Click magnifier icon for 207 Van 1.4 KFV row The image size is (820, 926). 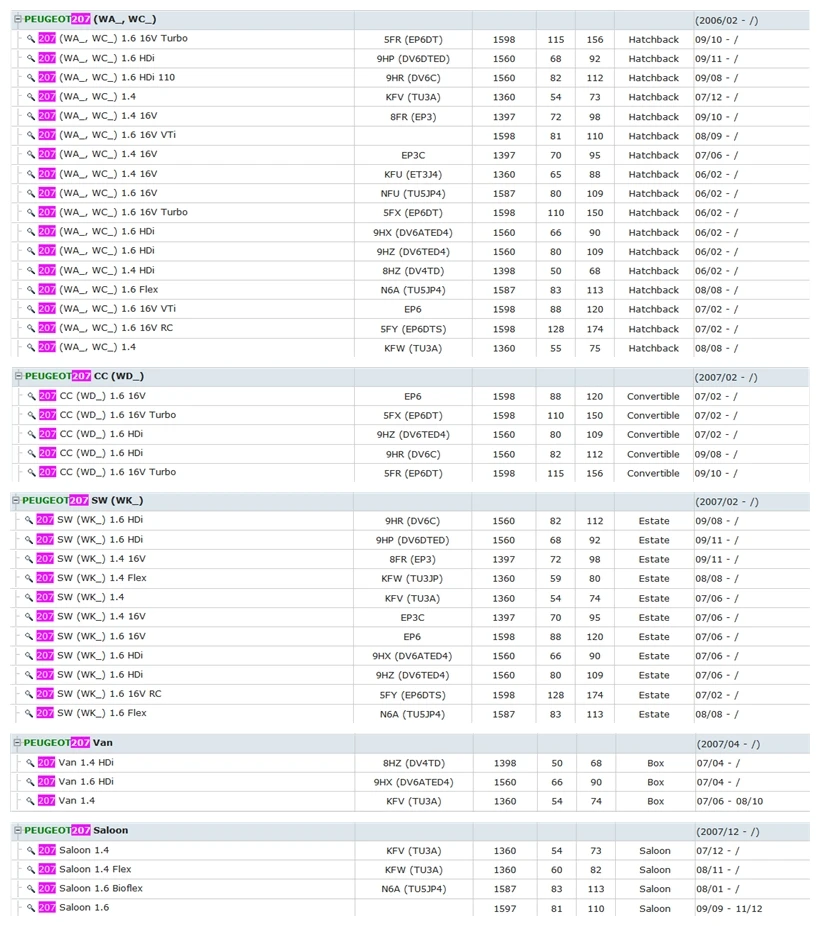(x=30, y=801)
